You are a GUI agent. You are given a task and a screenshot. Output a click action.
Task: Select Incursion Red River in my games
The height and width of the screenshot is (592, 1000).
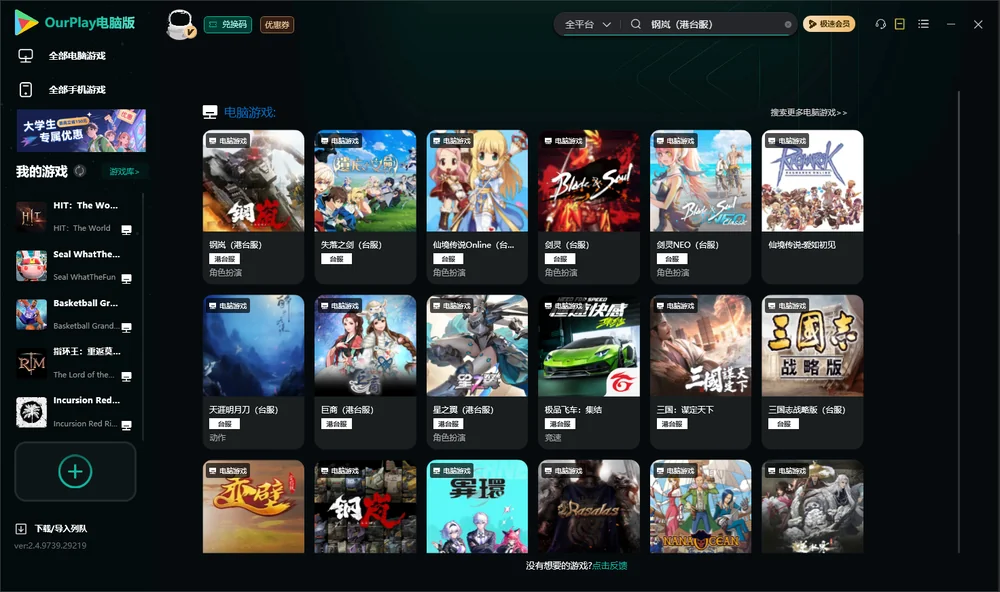[74, 412]
